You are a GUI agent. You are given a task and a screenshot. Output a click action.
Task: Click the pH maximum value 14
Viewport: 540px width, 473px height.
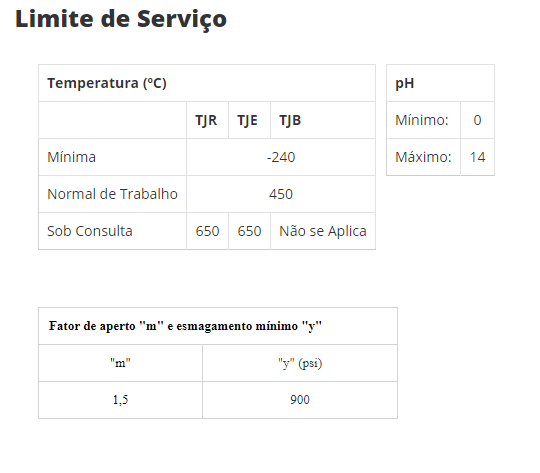click(477, 157)
